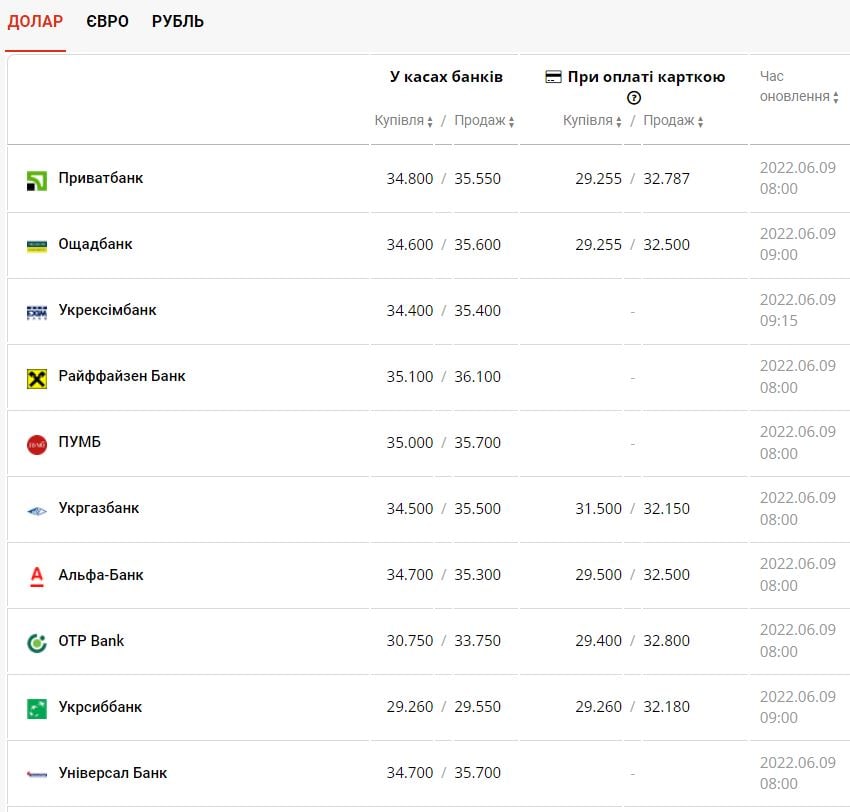The image size is (850, 812).
Task: Click the OTP Bank green logo
Action: pos(37,642)
